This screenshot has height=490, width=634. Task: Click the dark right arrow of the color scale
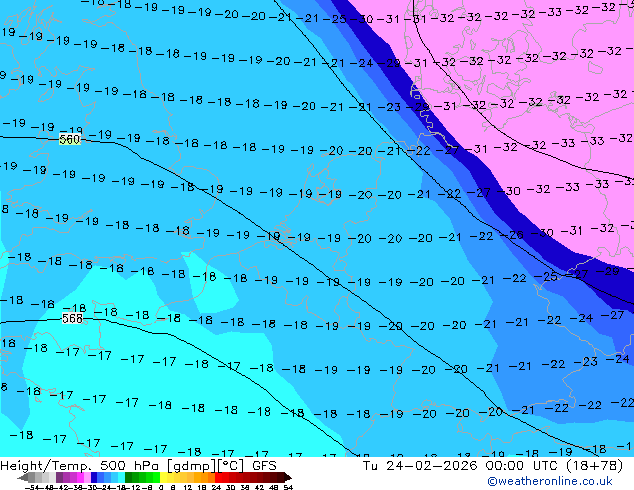click(x=288, y=477)
